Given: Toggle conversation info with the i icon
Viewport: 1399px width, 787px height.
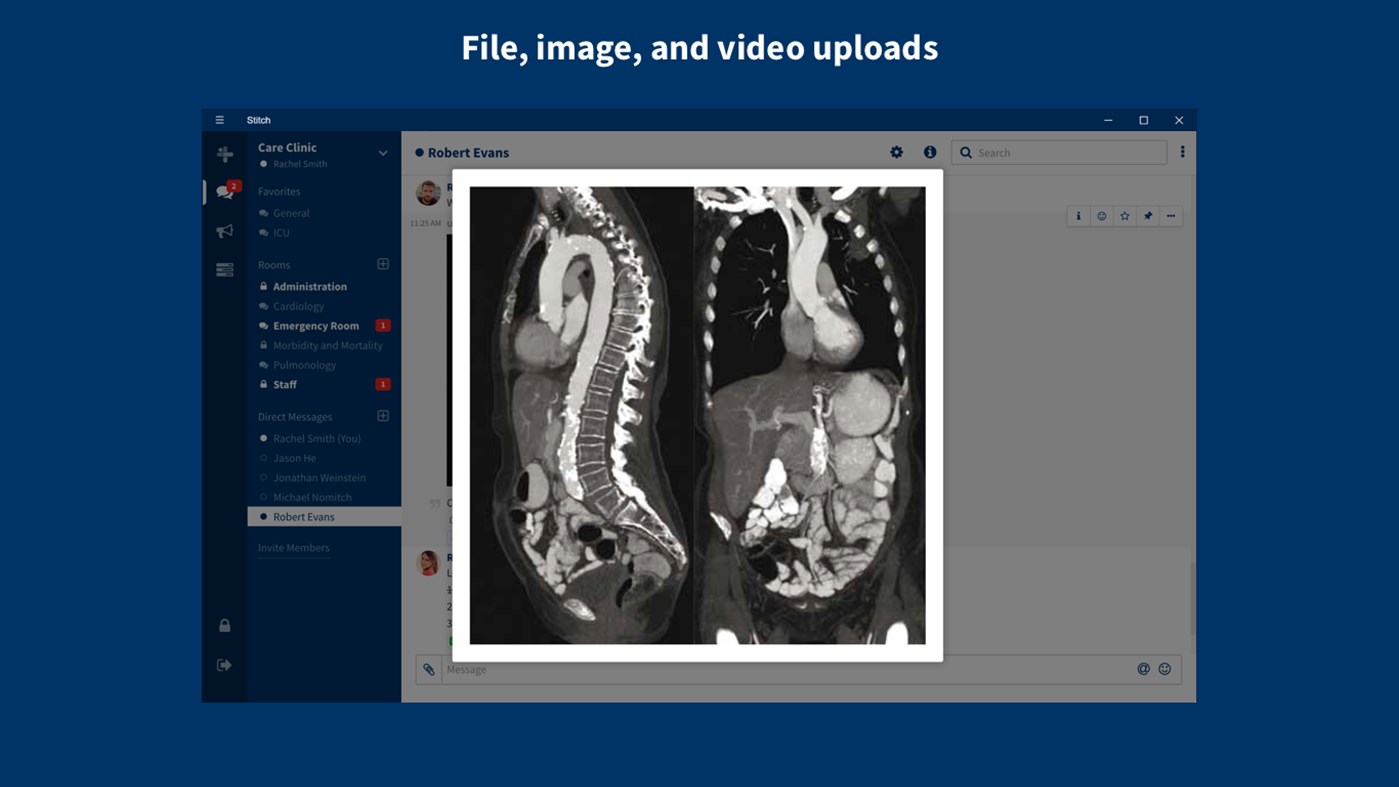Looking at the screenshot, I should coord(929,151).
